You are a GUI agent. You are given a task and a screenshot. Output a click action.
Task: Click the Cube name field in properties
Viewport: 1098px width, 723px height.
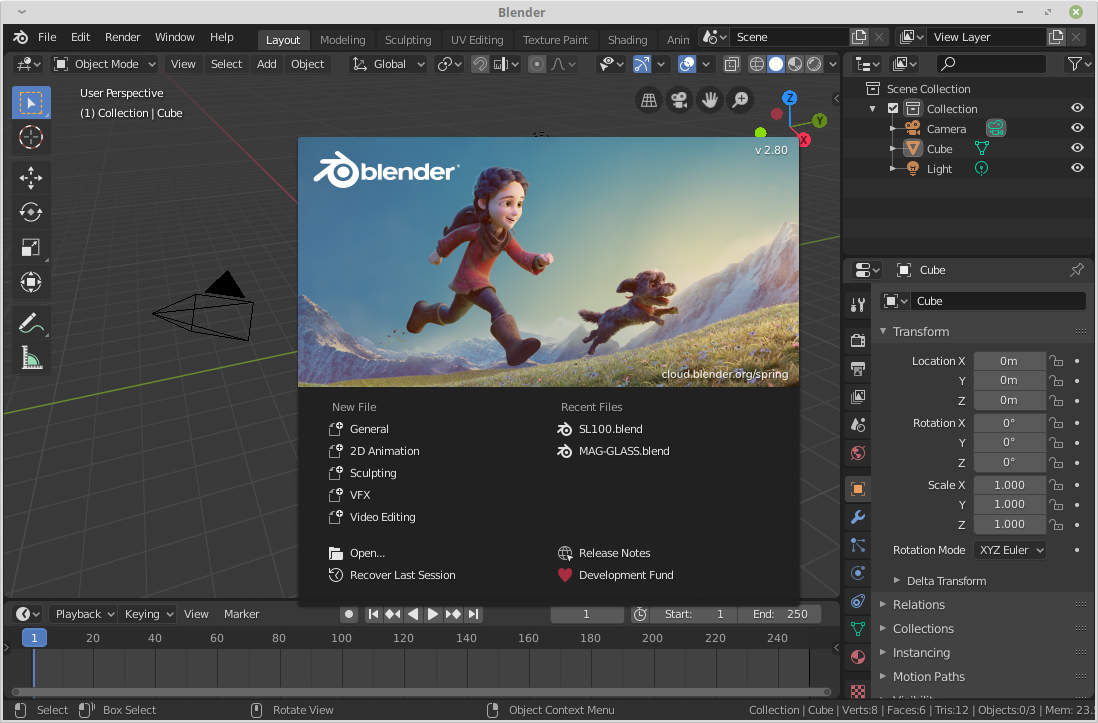coord(1000,300)
